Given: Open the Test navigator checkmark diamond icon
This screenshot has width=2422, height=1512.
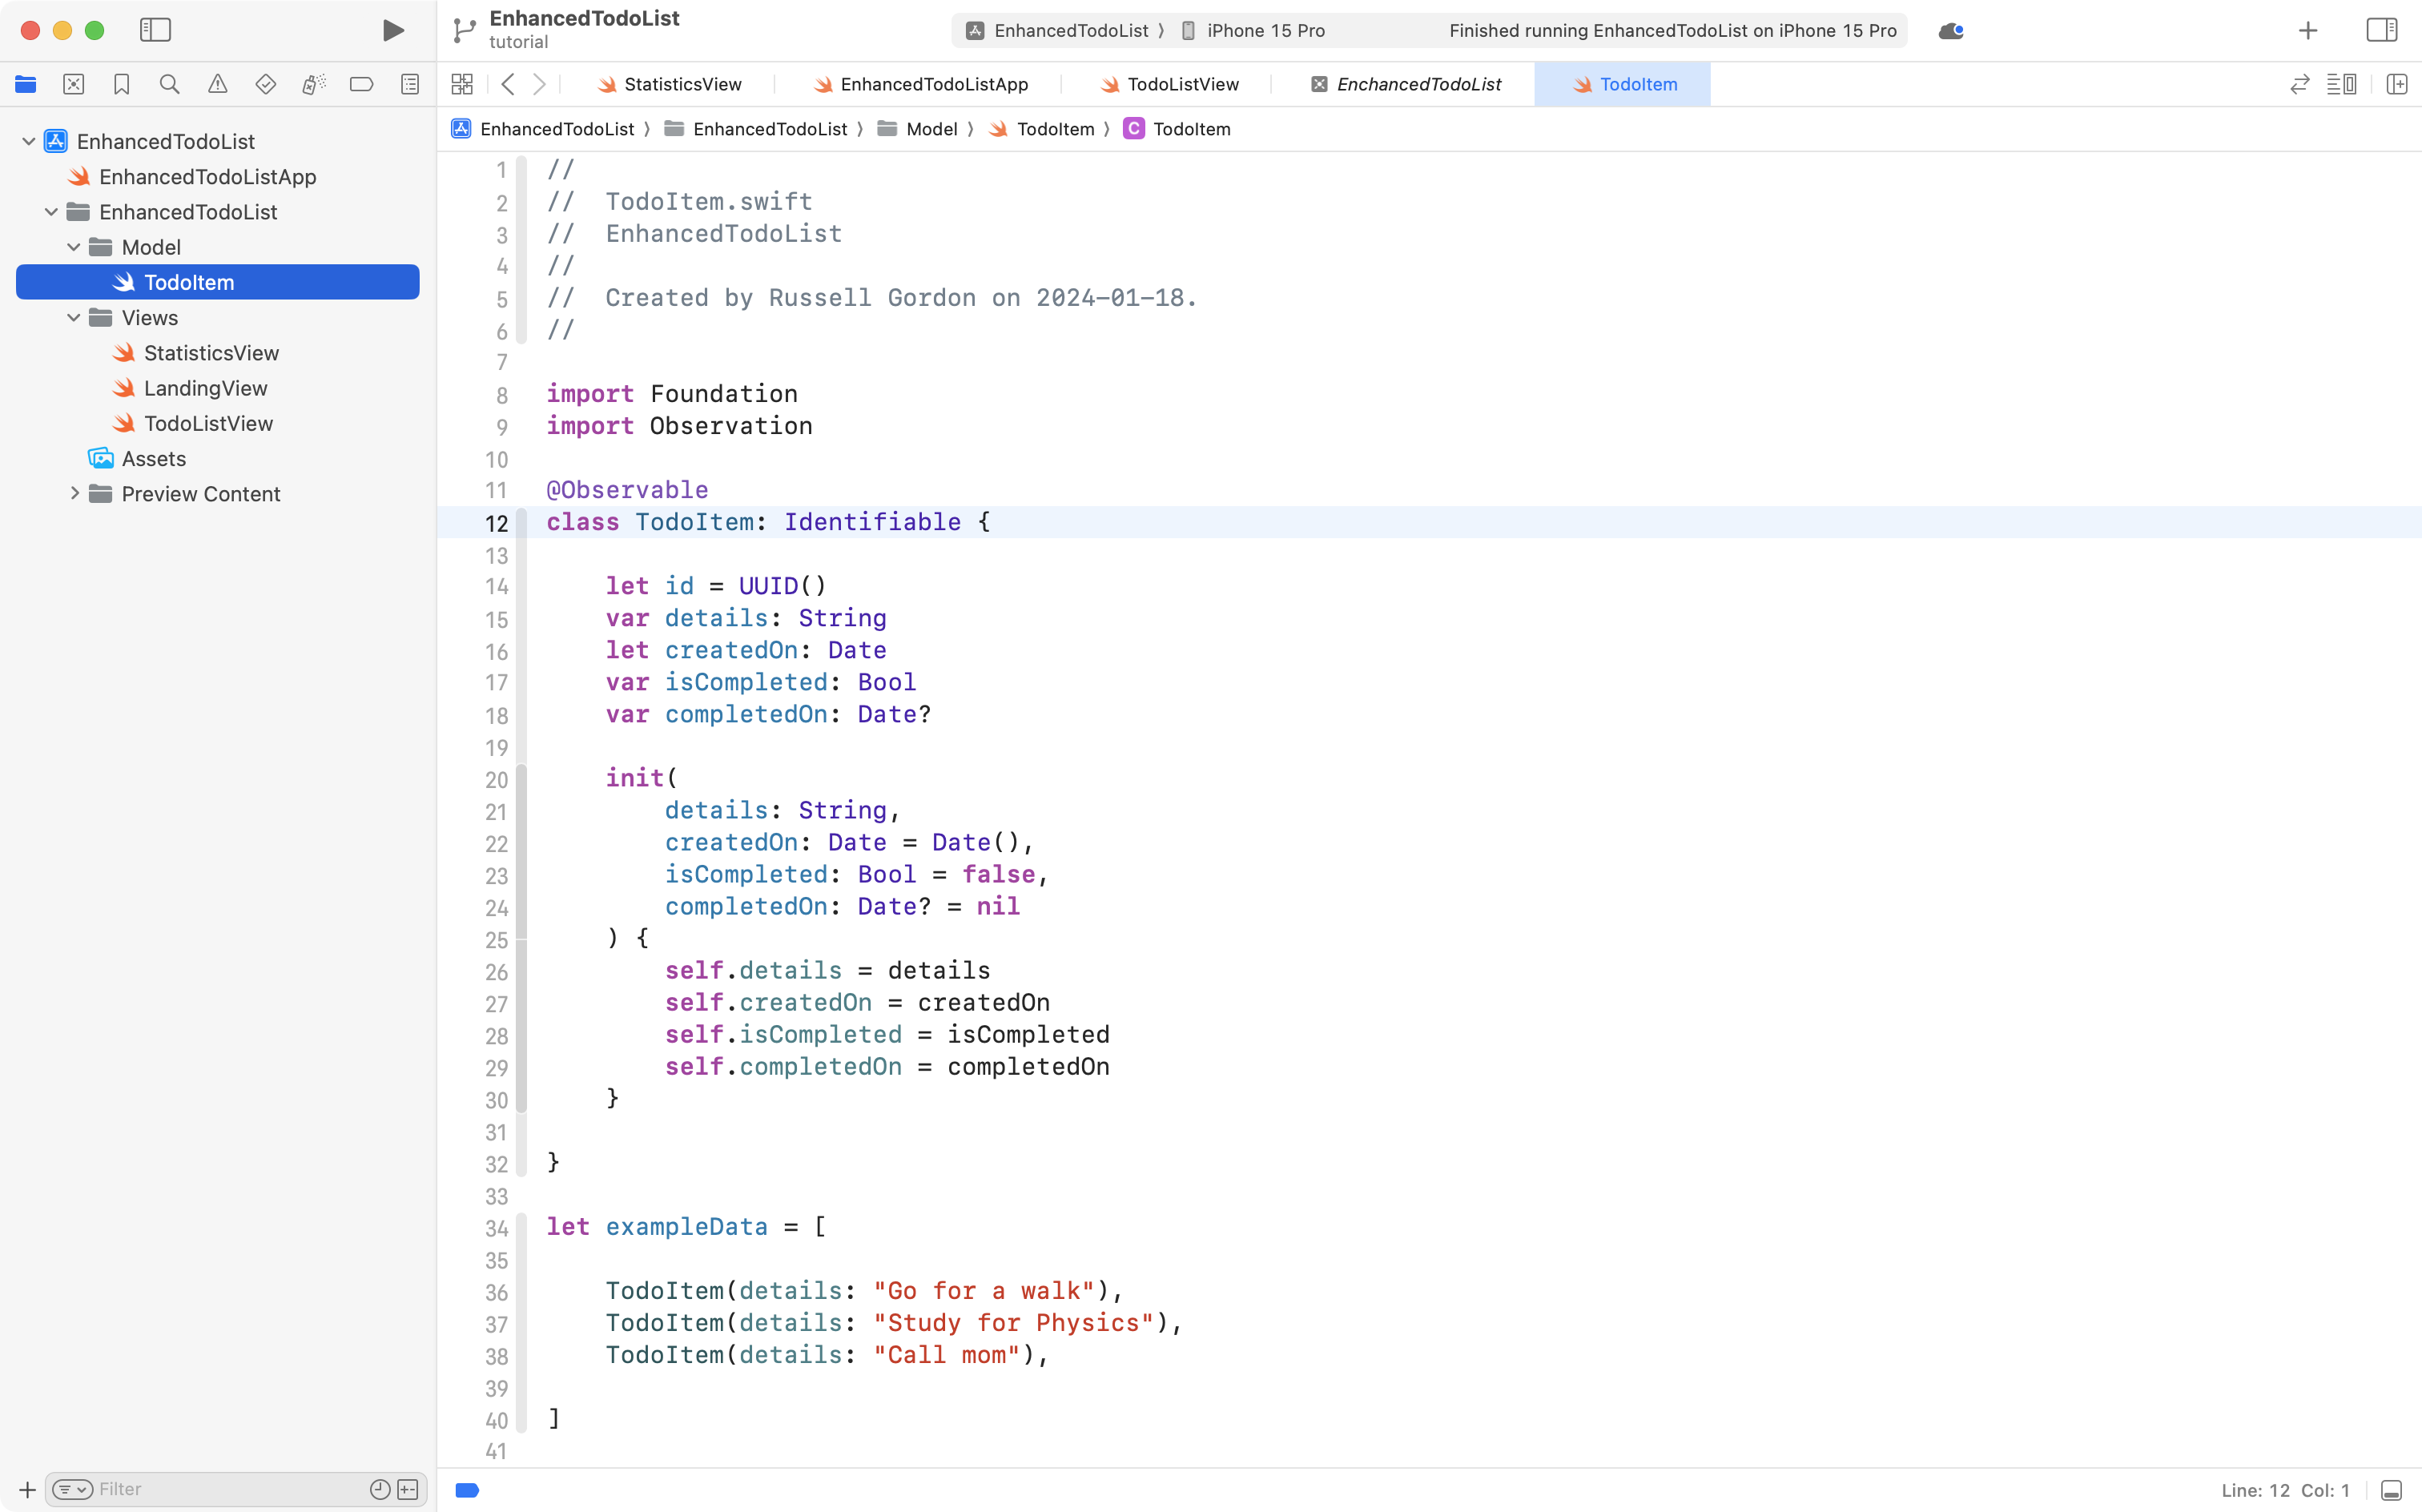Looking at the screenshot, I should 266,84.
